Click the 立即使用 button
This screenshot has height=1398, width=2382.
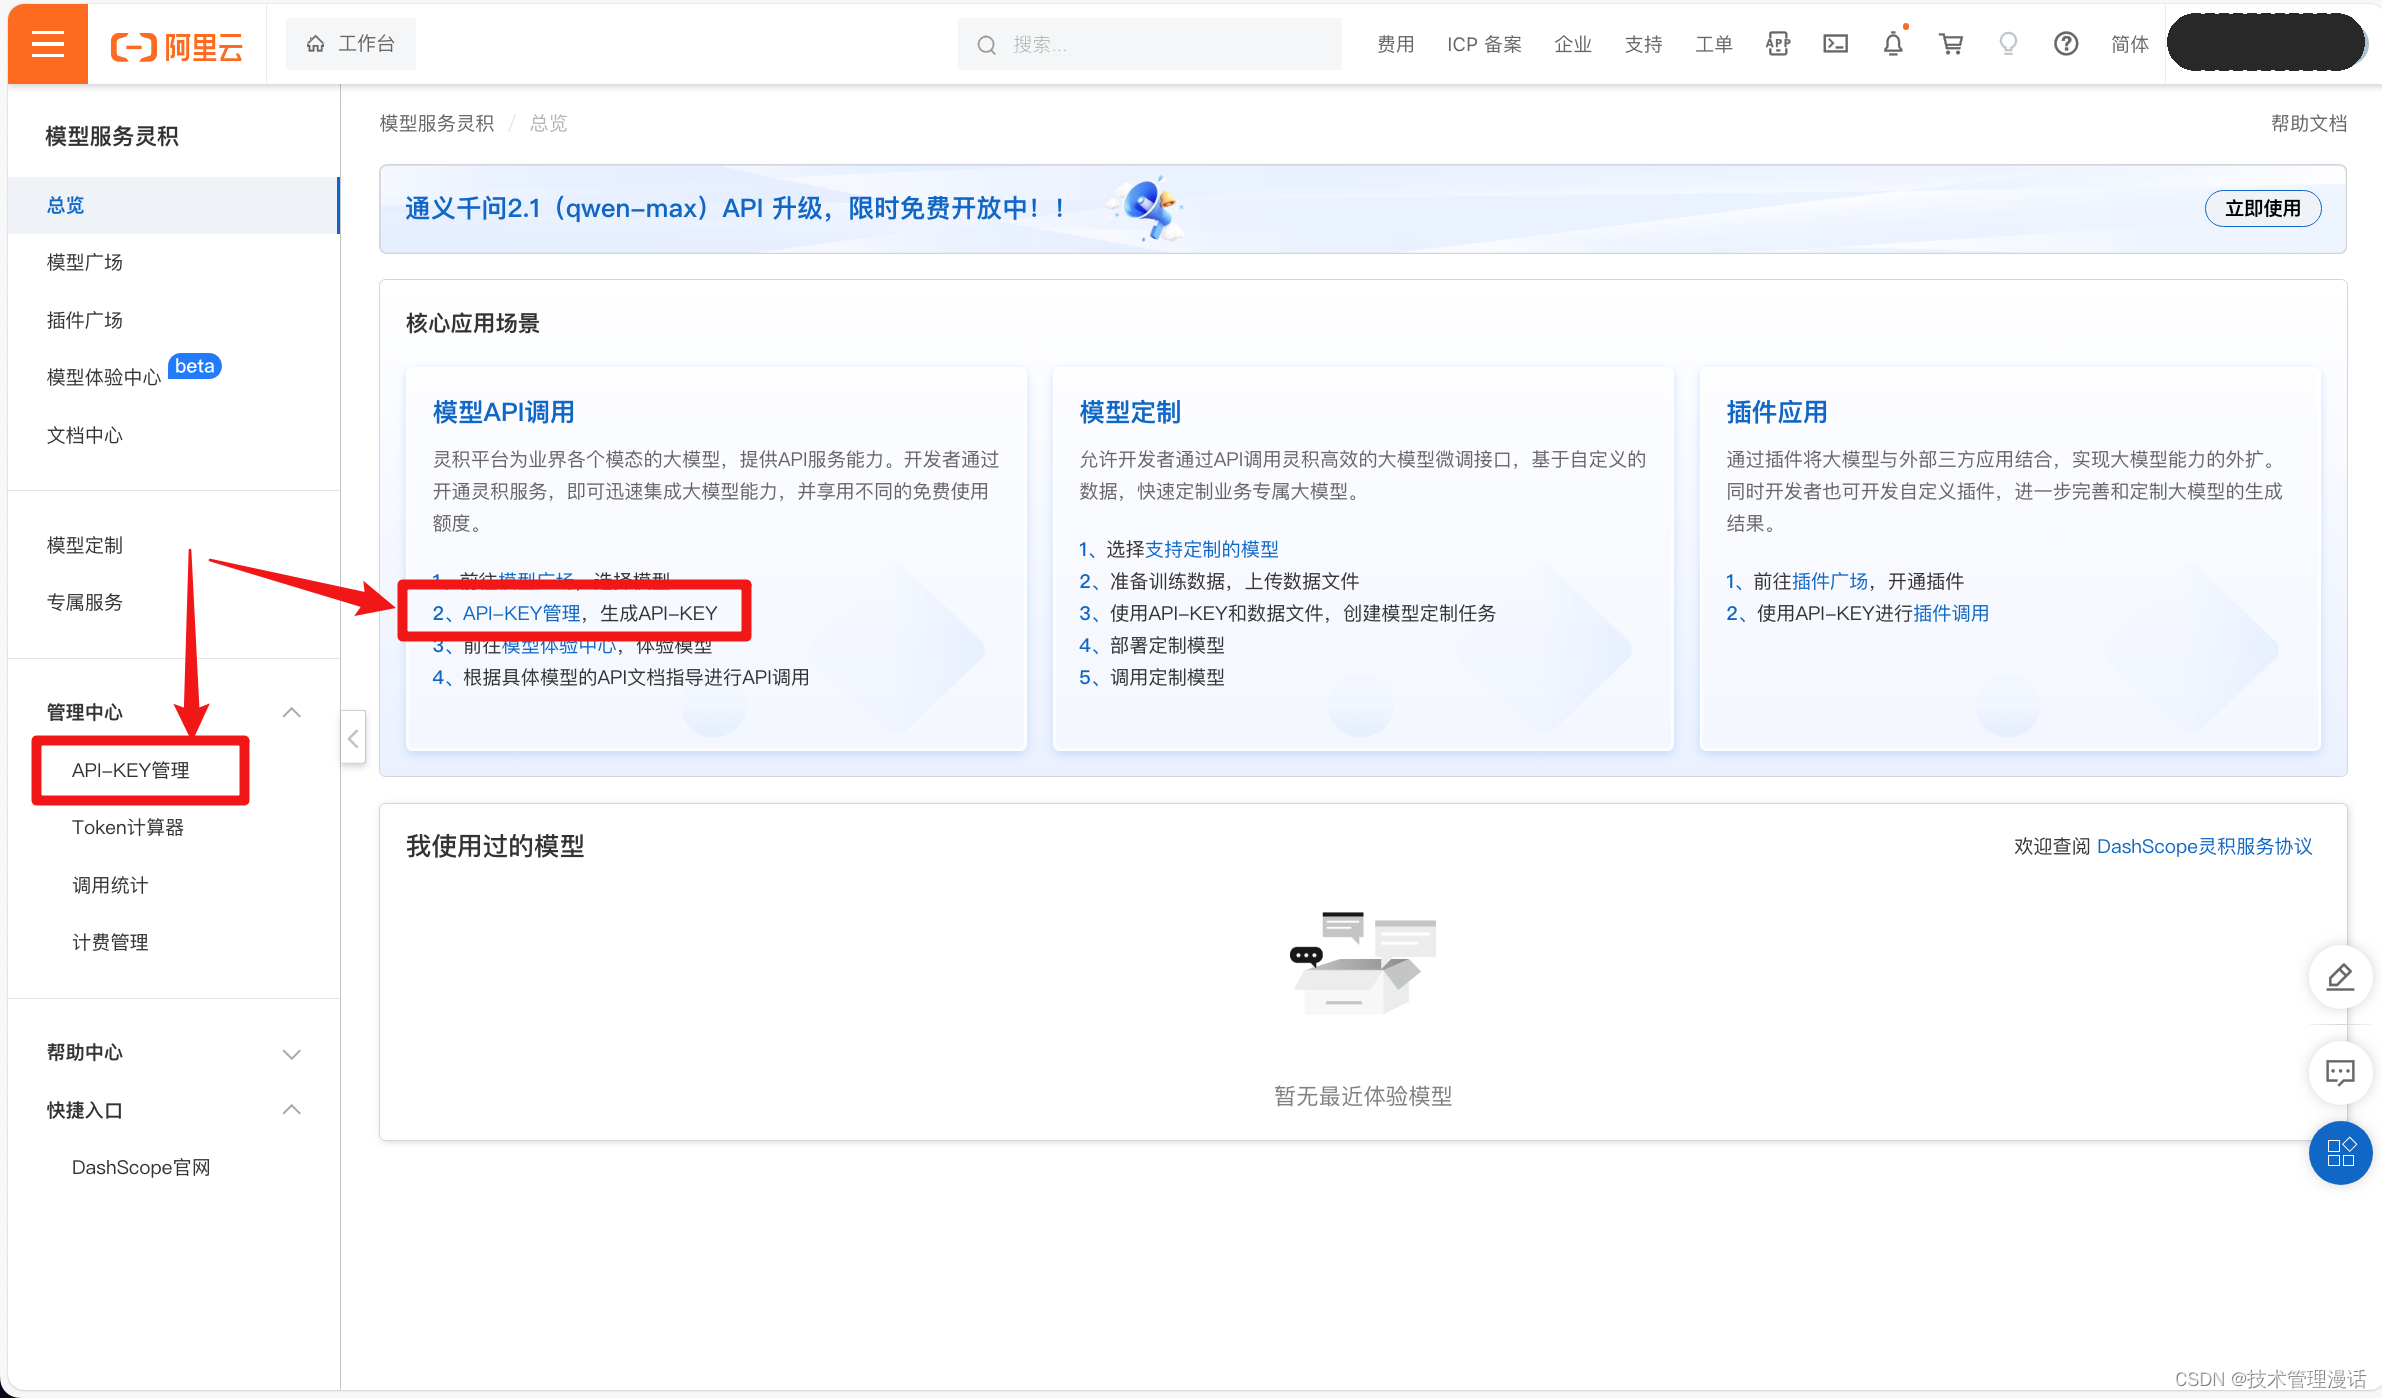2263,208
